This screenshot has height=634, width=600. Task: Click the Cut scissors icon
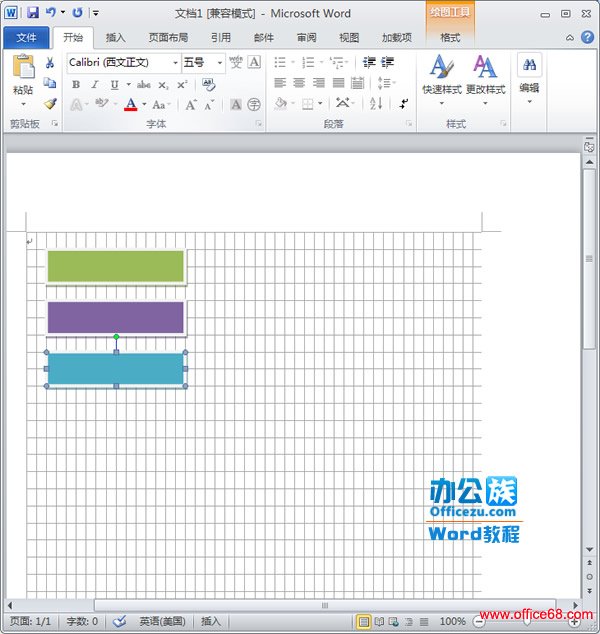pyautogui.click(x=50, y=62)
